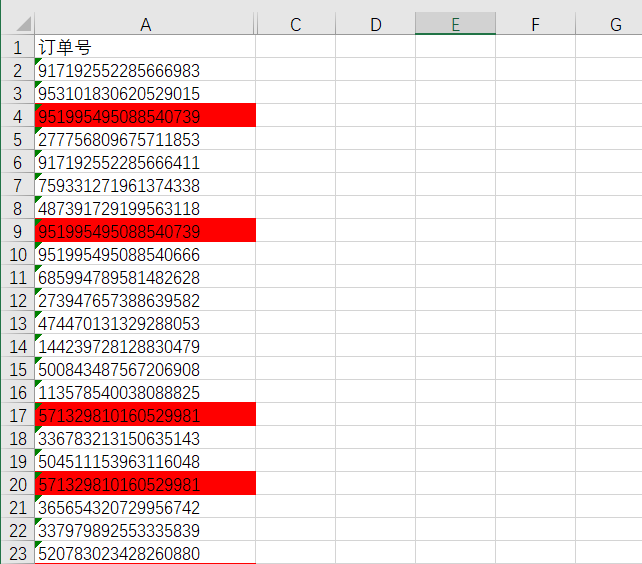642x564 pixels.
Task: Select red cell 951995495088540739 in row 9
Action: [145, 231]
